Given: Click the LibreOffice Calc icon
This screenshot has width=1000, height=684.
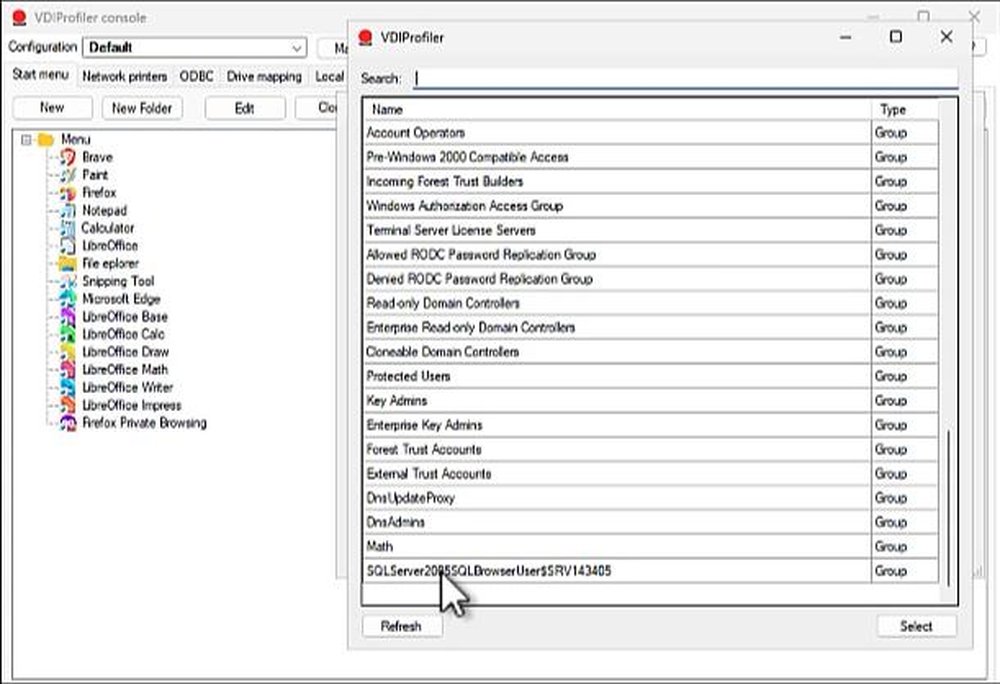Looking at the screenshot, I should (x=68, y=334).
